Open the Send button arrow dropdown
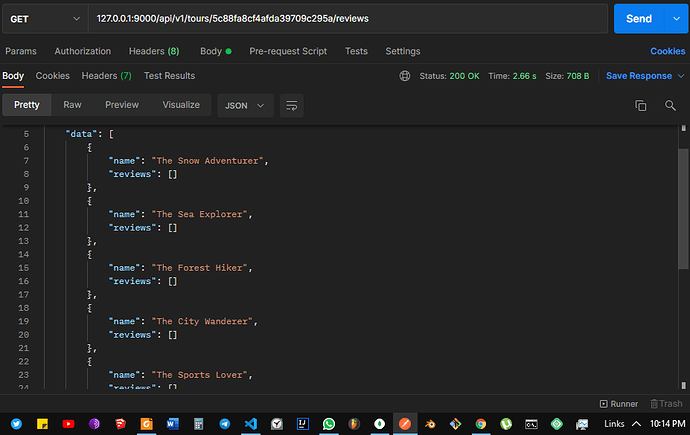 pos(676,19)
